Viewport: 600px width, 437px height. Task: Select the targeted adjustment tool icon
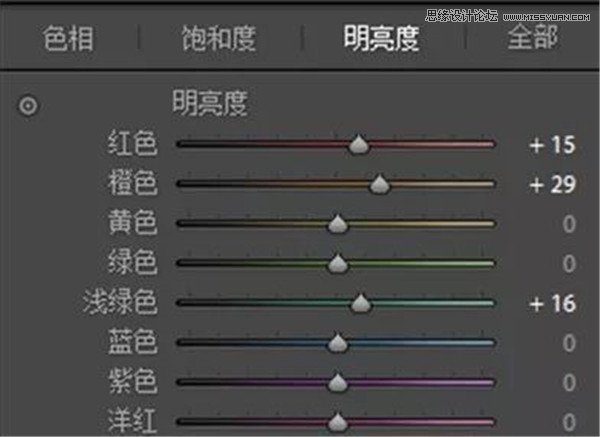pyautogui.click(x=27, y=106)
